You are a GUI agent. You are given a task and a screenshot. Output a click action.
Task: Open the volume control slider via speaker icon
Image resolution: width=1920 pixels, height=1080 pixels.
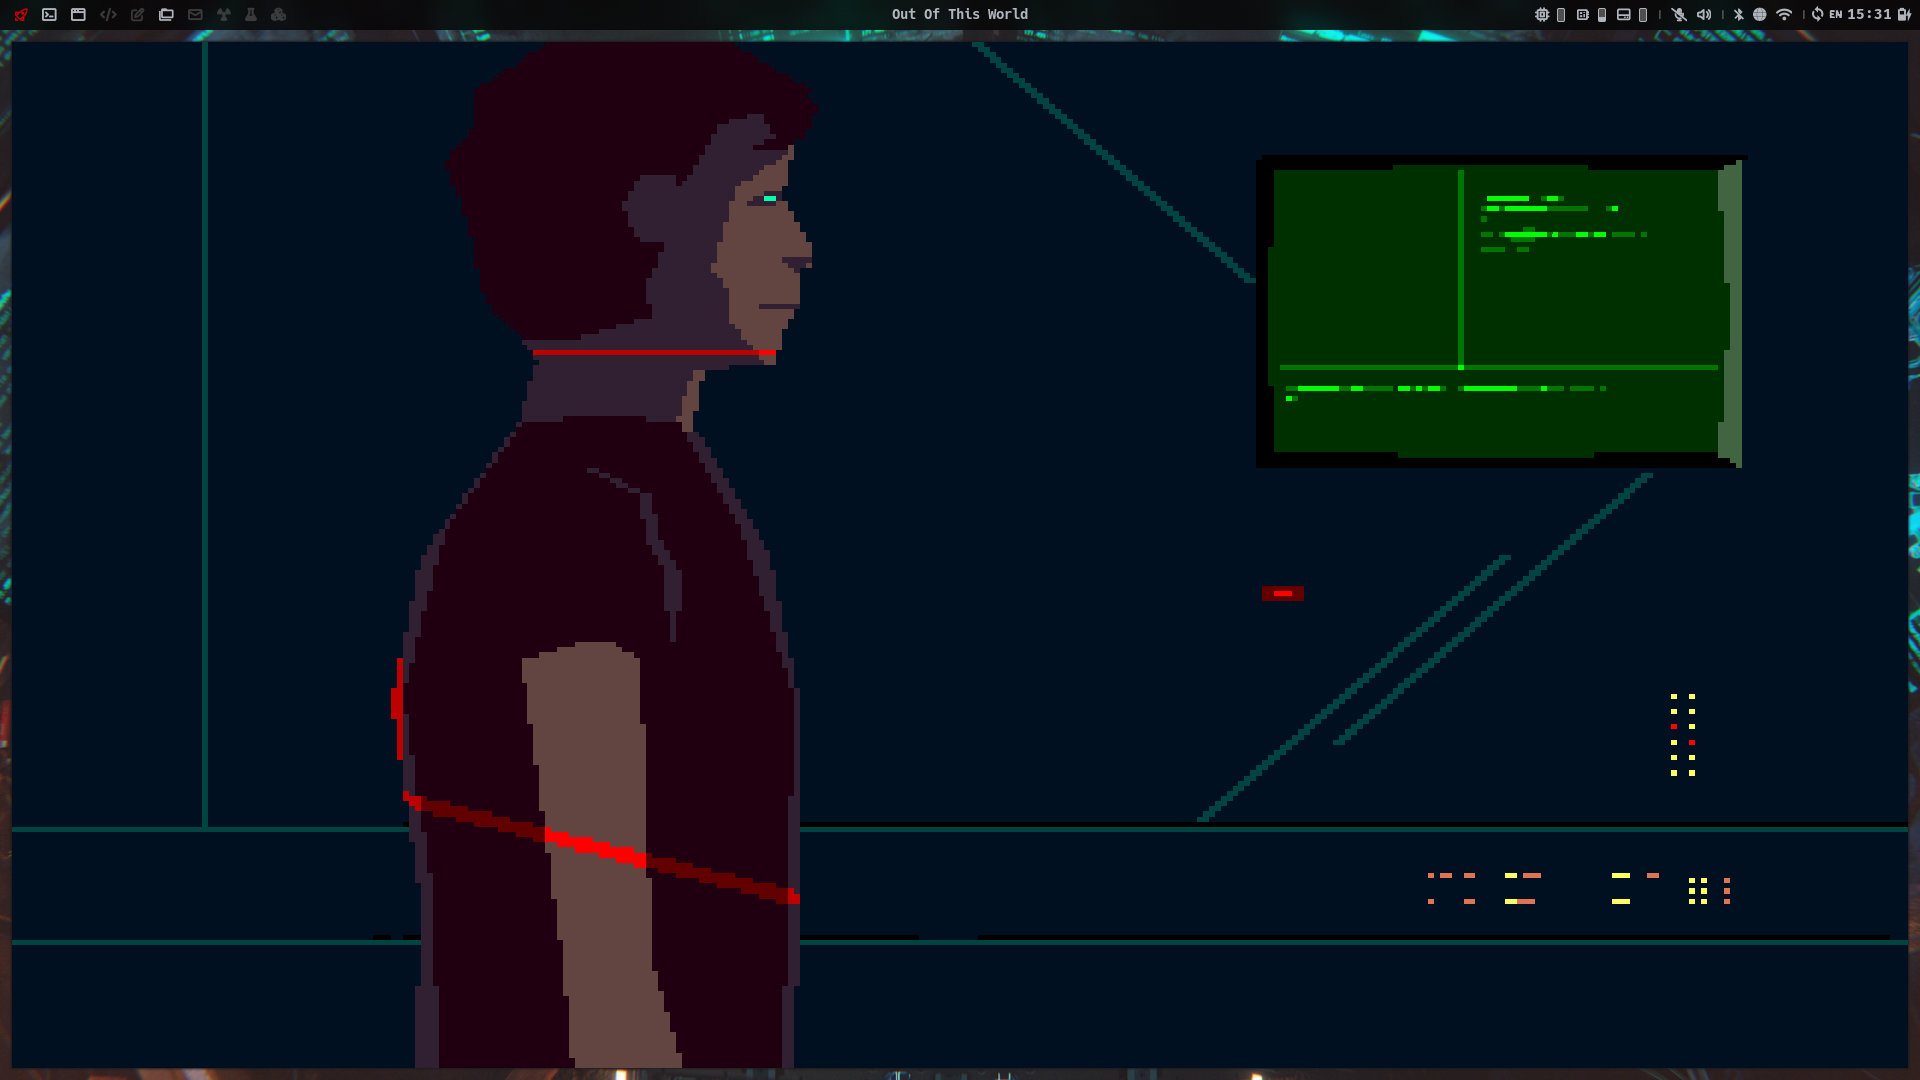[1704, 14]
